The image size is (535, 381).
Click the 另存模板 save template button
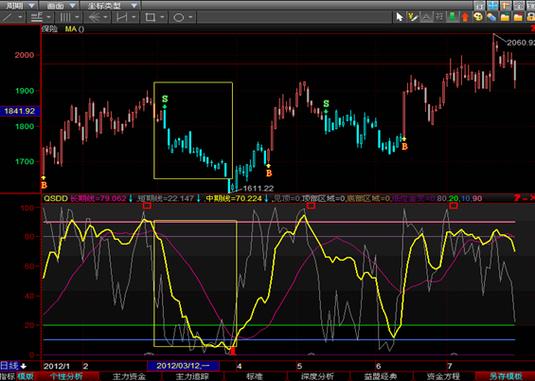[x=505, y=377]
